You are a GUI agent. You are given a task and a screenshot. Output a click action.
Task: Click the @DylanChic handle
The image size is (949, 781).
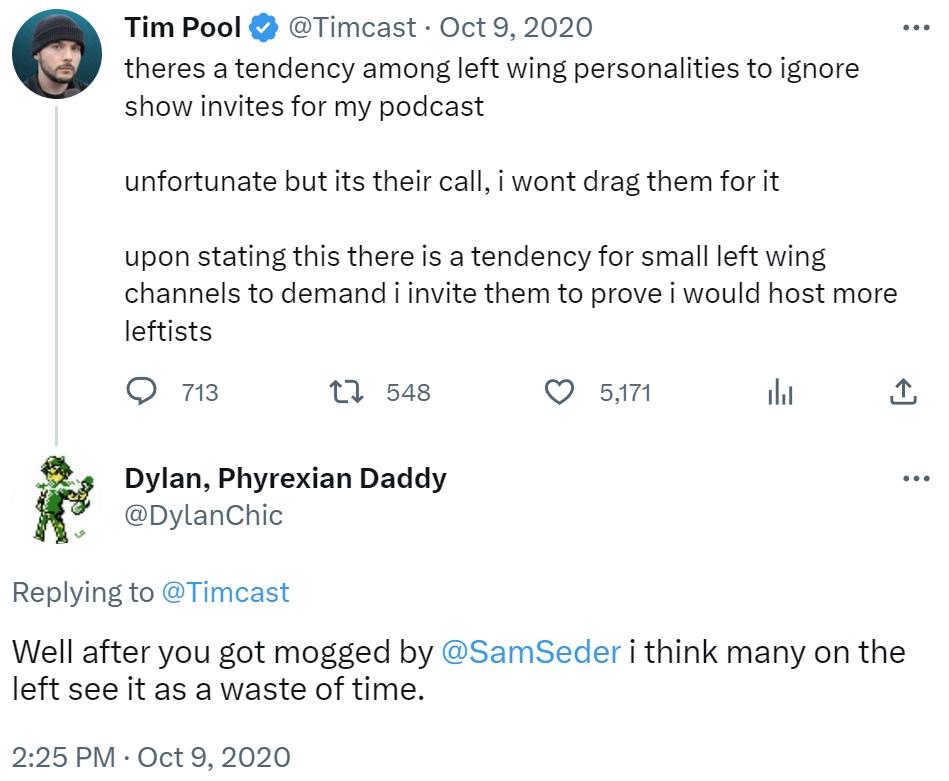click(204, 515)
